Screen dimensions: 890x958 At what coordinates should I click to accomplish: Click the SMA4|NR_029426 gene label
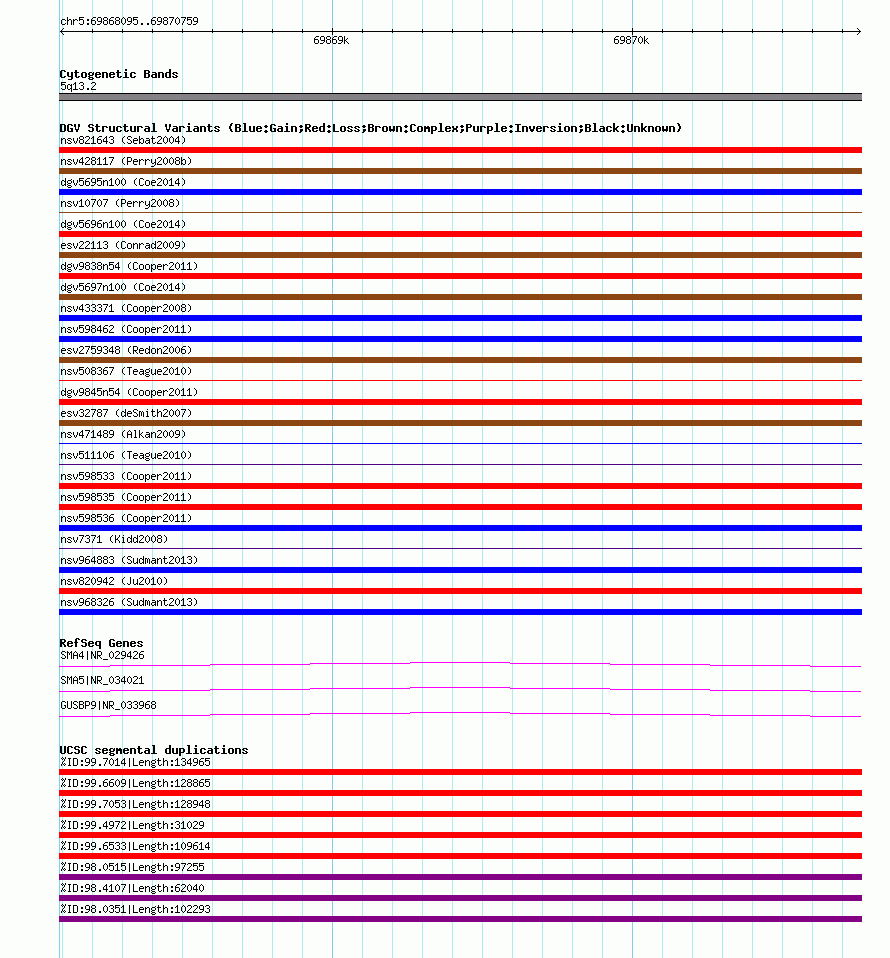pos(102,656)
